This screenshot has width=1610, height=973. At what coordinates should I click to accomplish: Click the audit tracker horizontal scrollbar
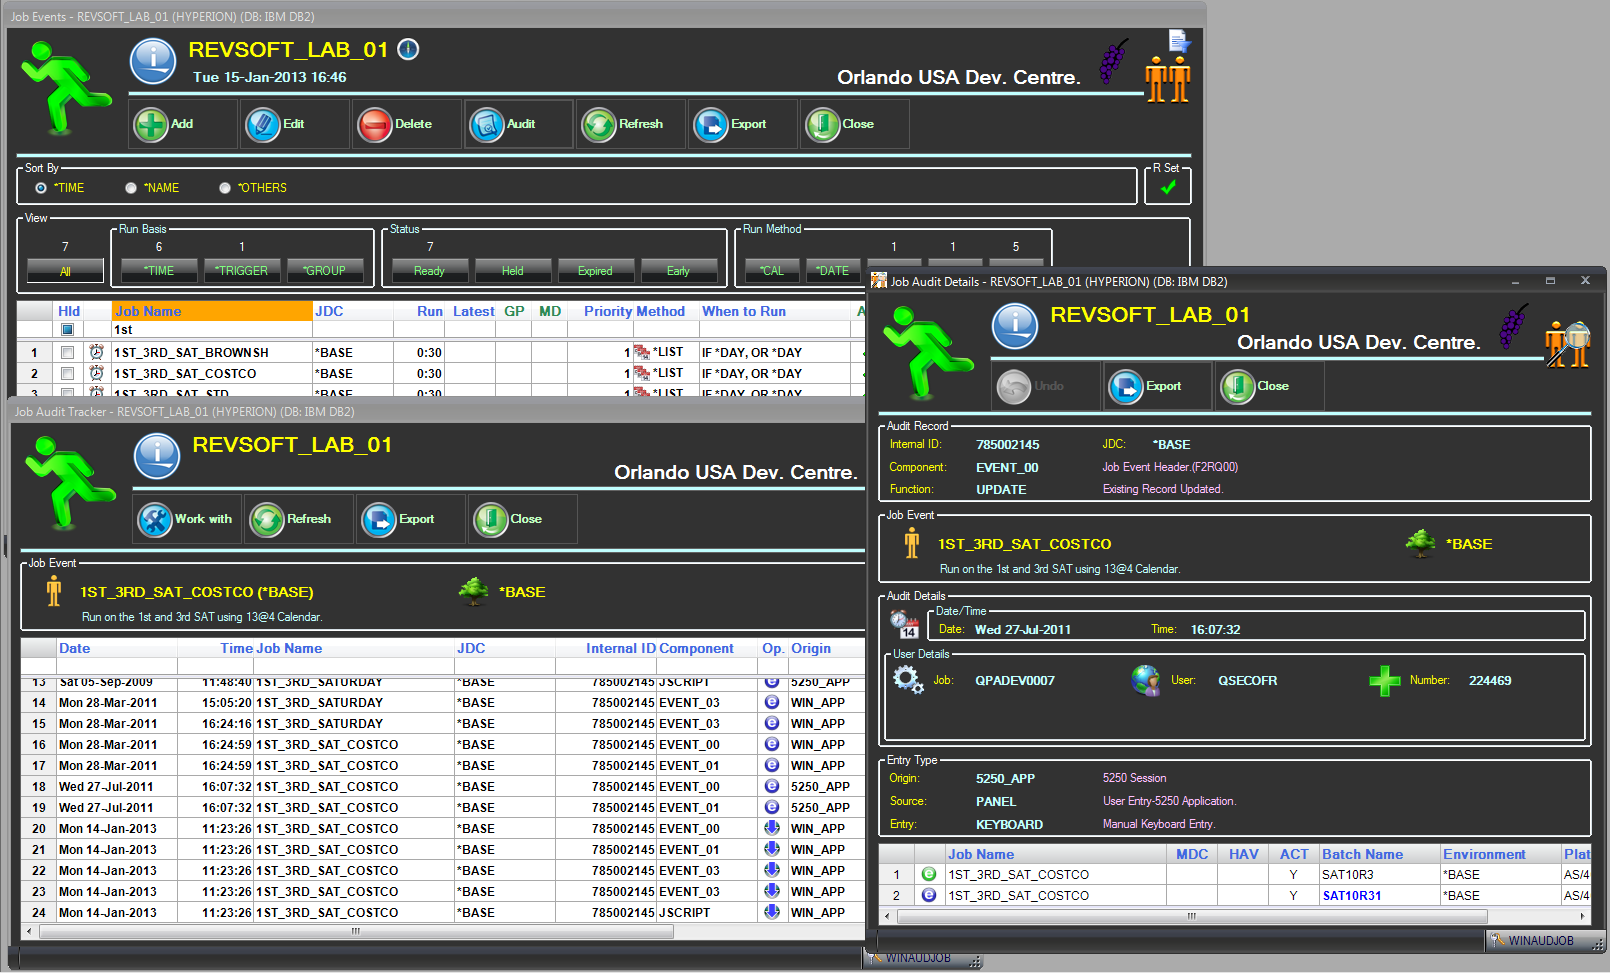coord(355,932)
